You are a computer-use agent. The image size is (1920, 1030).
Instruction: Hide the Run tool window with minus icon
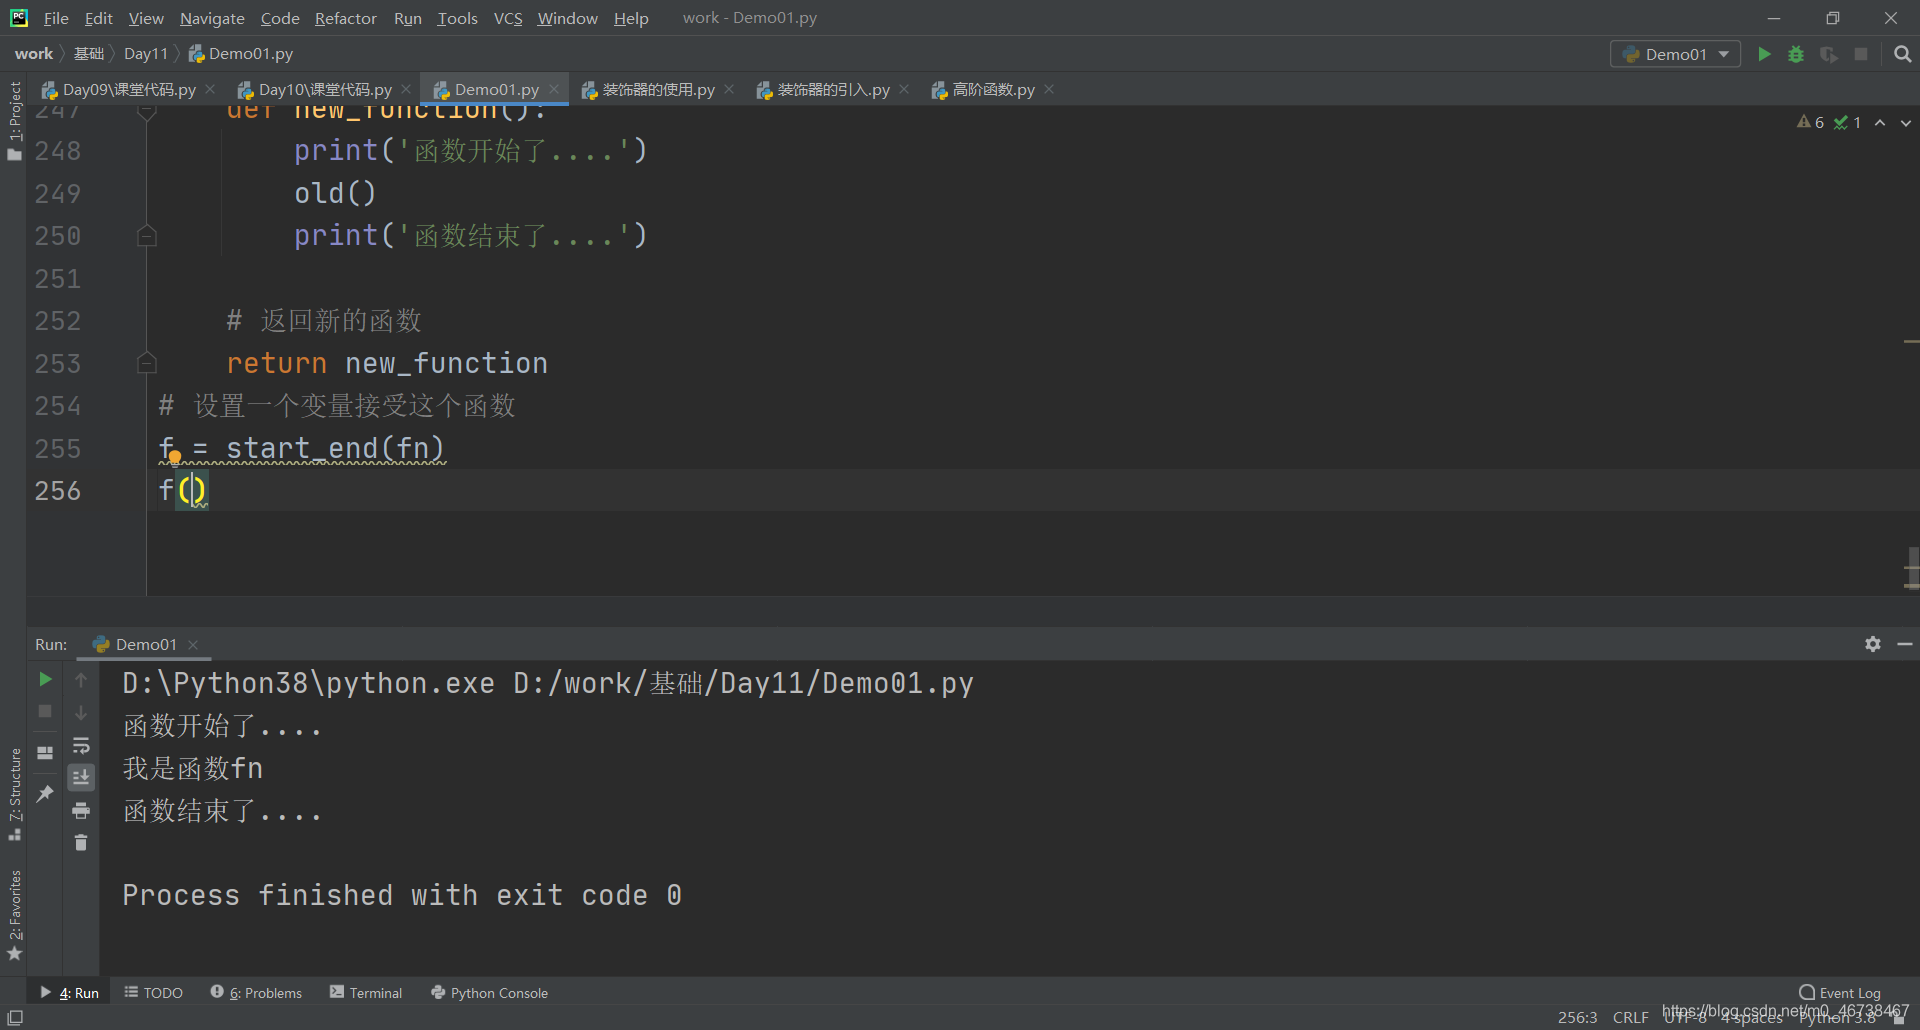[x=1905, y=644]
